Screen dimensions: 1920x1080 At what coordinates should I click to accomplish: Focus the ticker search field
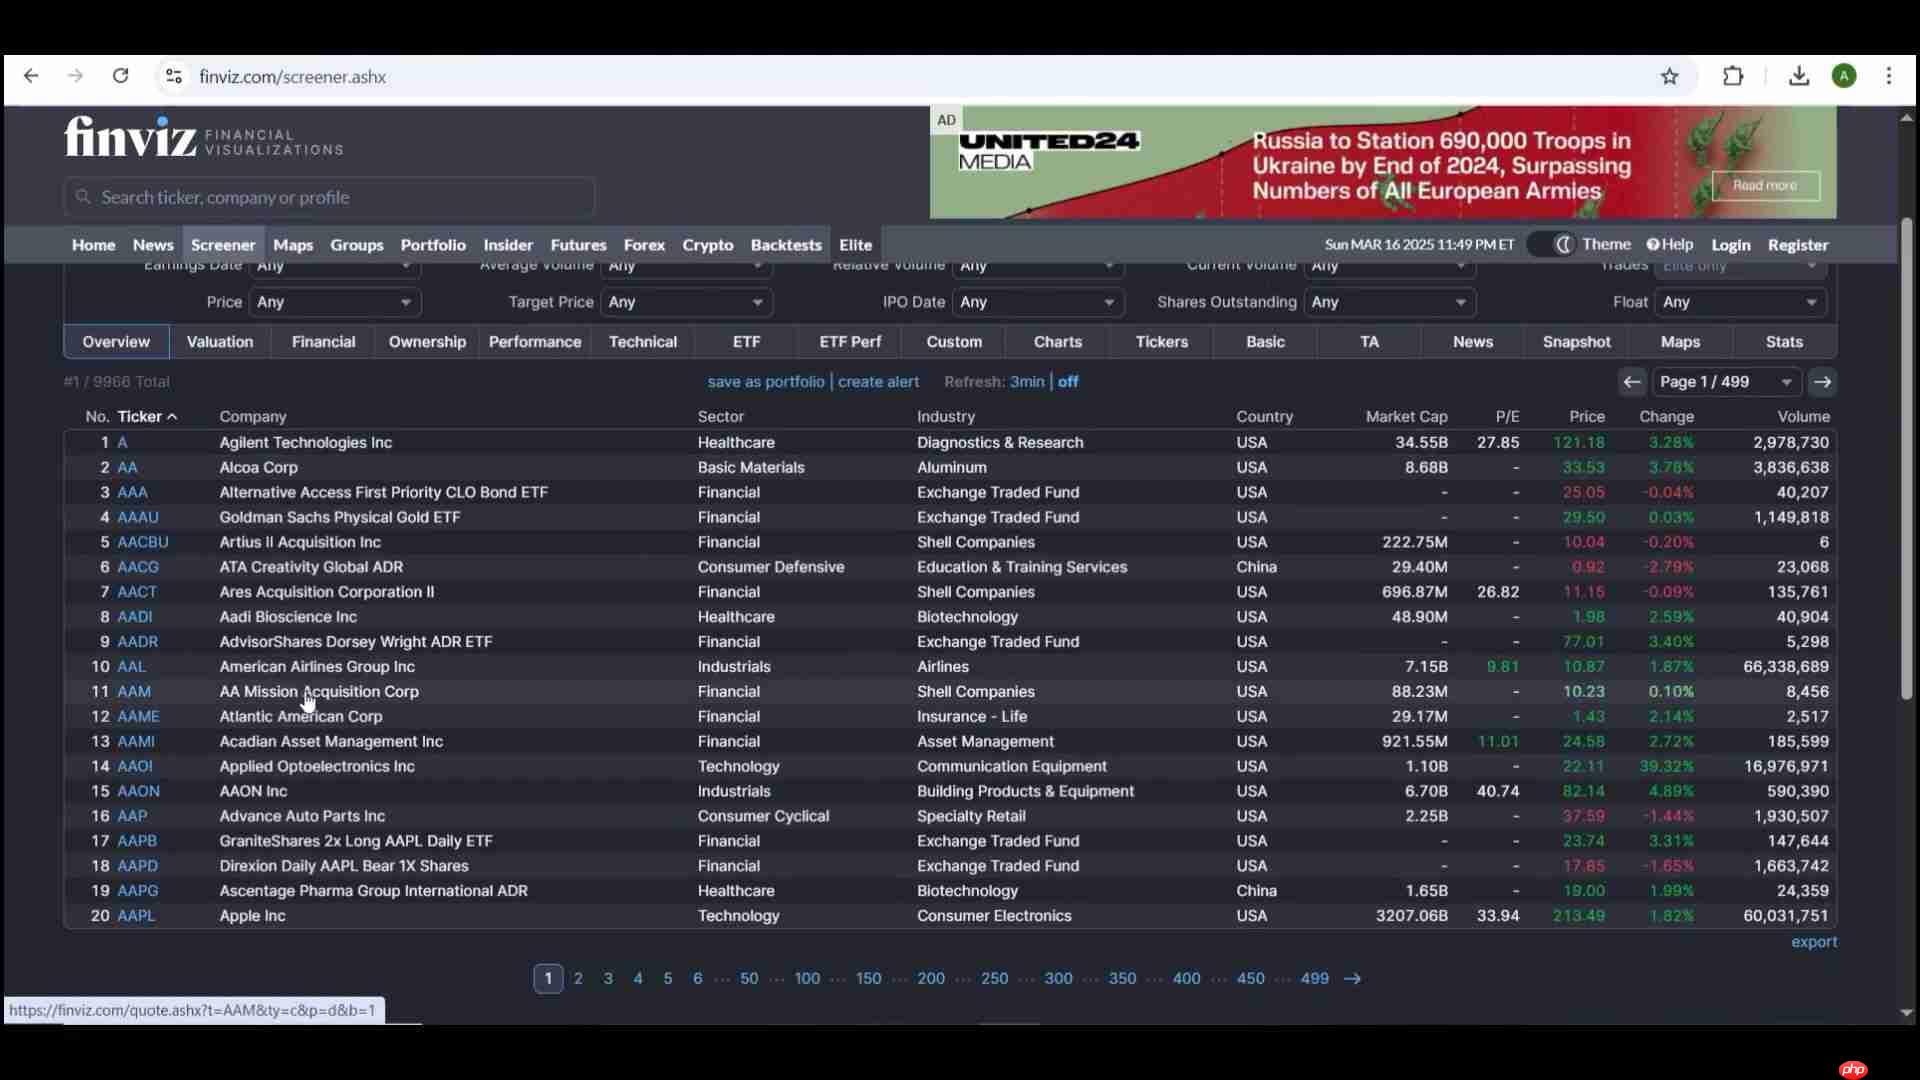pyautogui.click(x=329, y=198)
